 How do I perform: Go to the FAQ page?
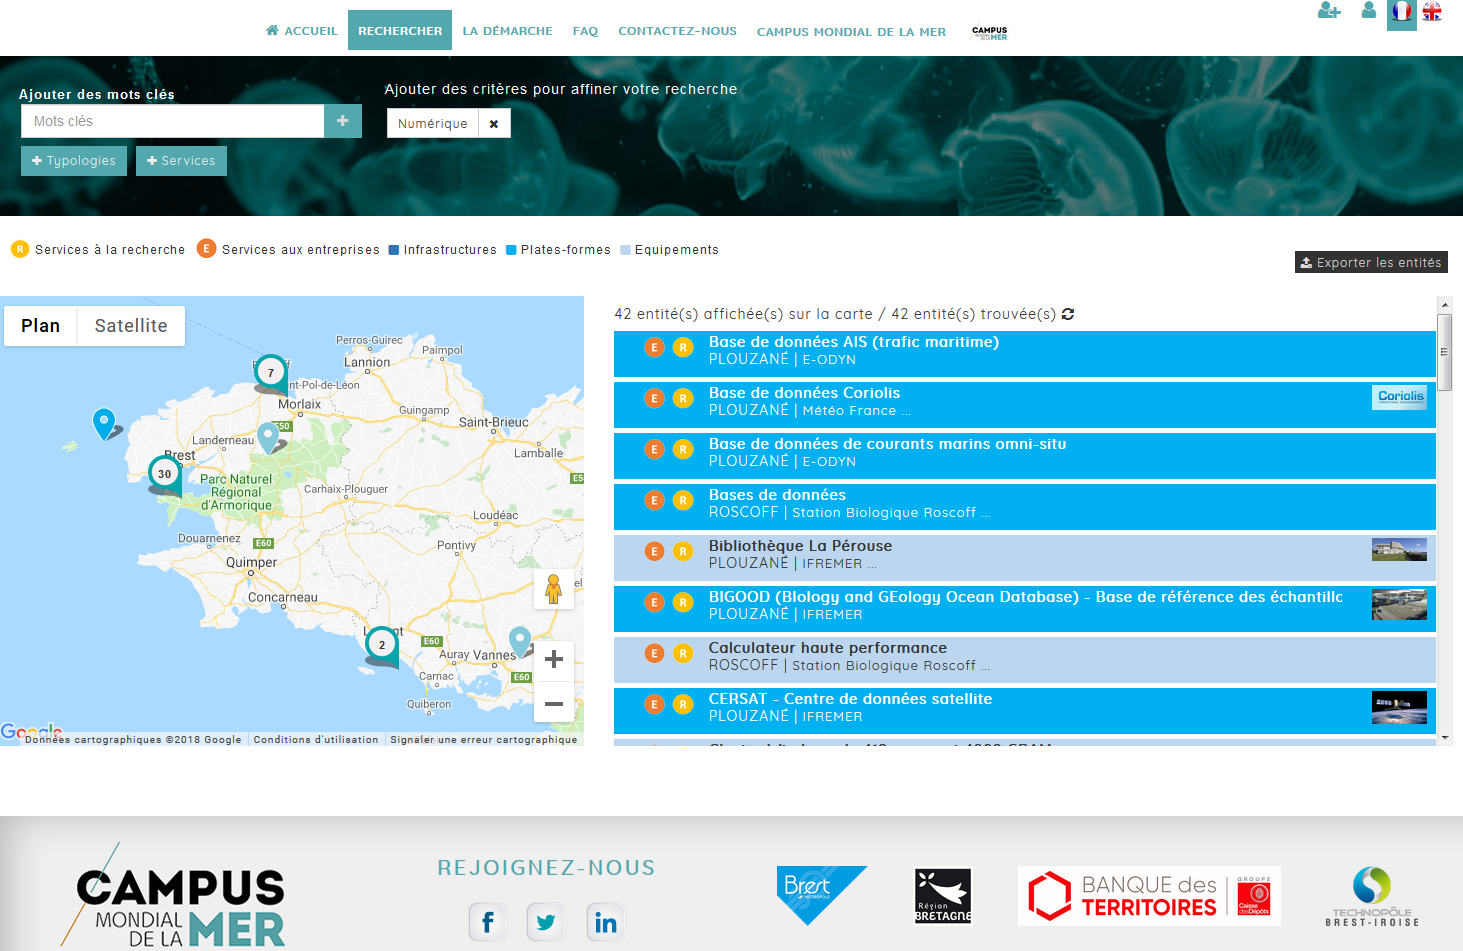coord(585,31)
